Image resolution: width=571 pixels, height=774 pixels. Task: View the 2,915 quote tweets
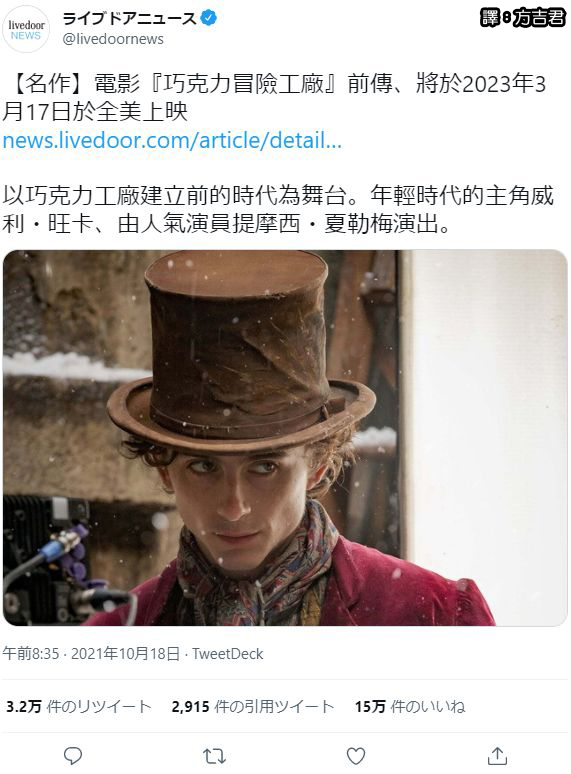coord(253,706)
